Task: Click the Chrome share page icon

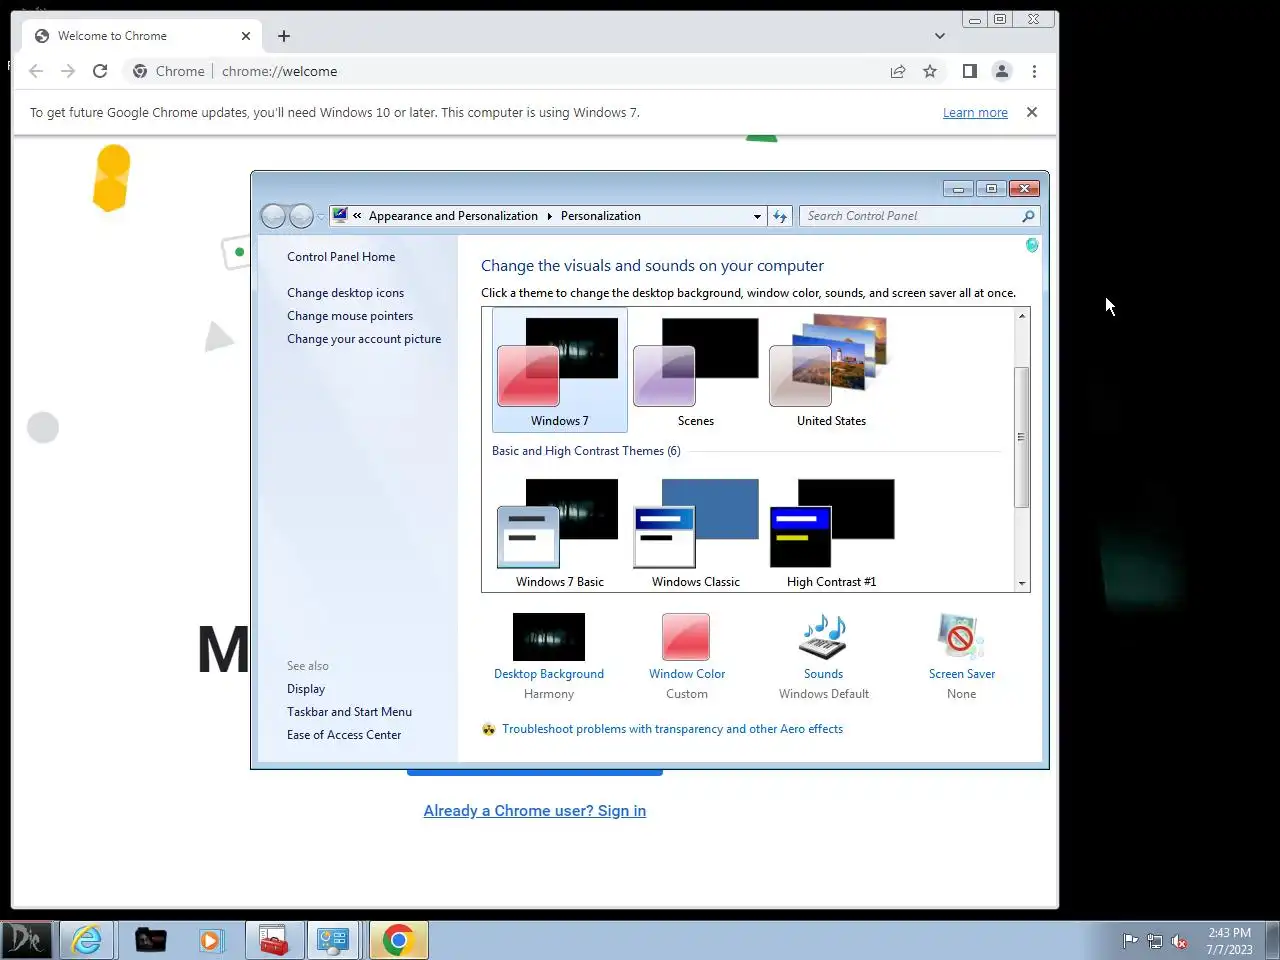Action: (x=898, y=71)
